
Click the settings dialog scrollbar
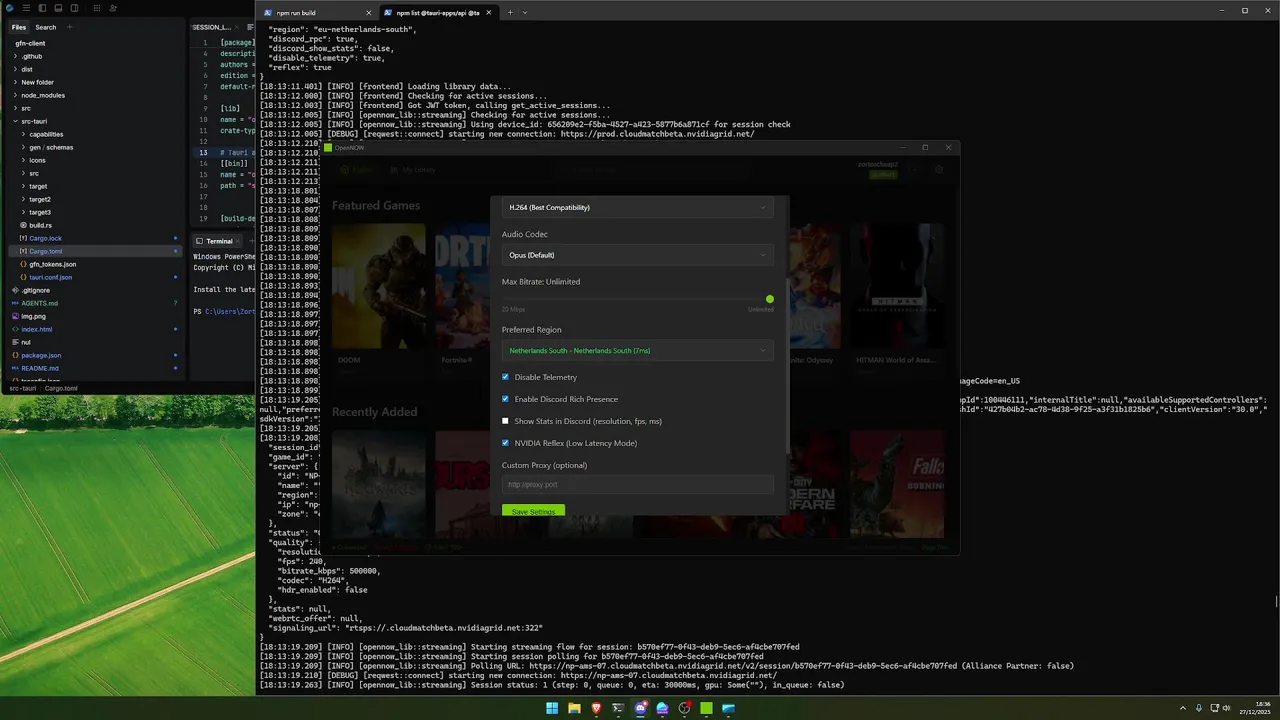(x=787, y=365)
